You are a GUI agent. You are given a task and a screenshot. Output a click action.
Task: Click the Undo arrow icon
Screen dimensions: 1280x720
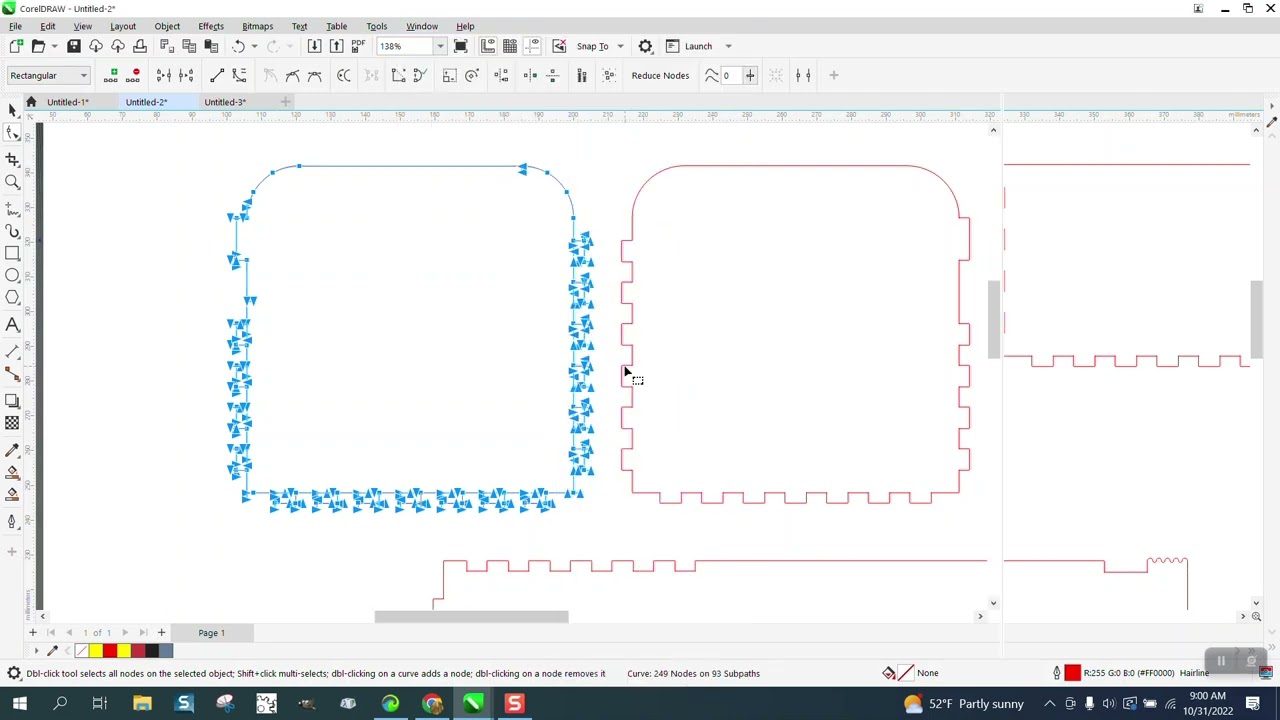[x=238, y=46]
